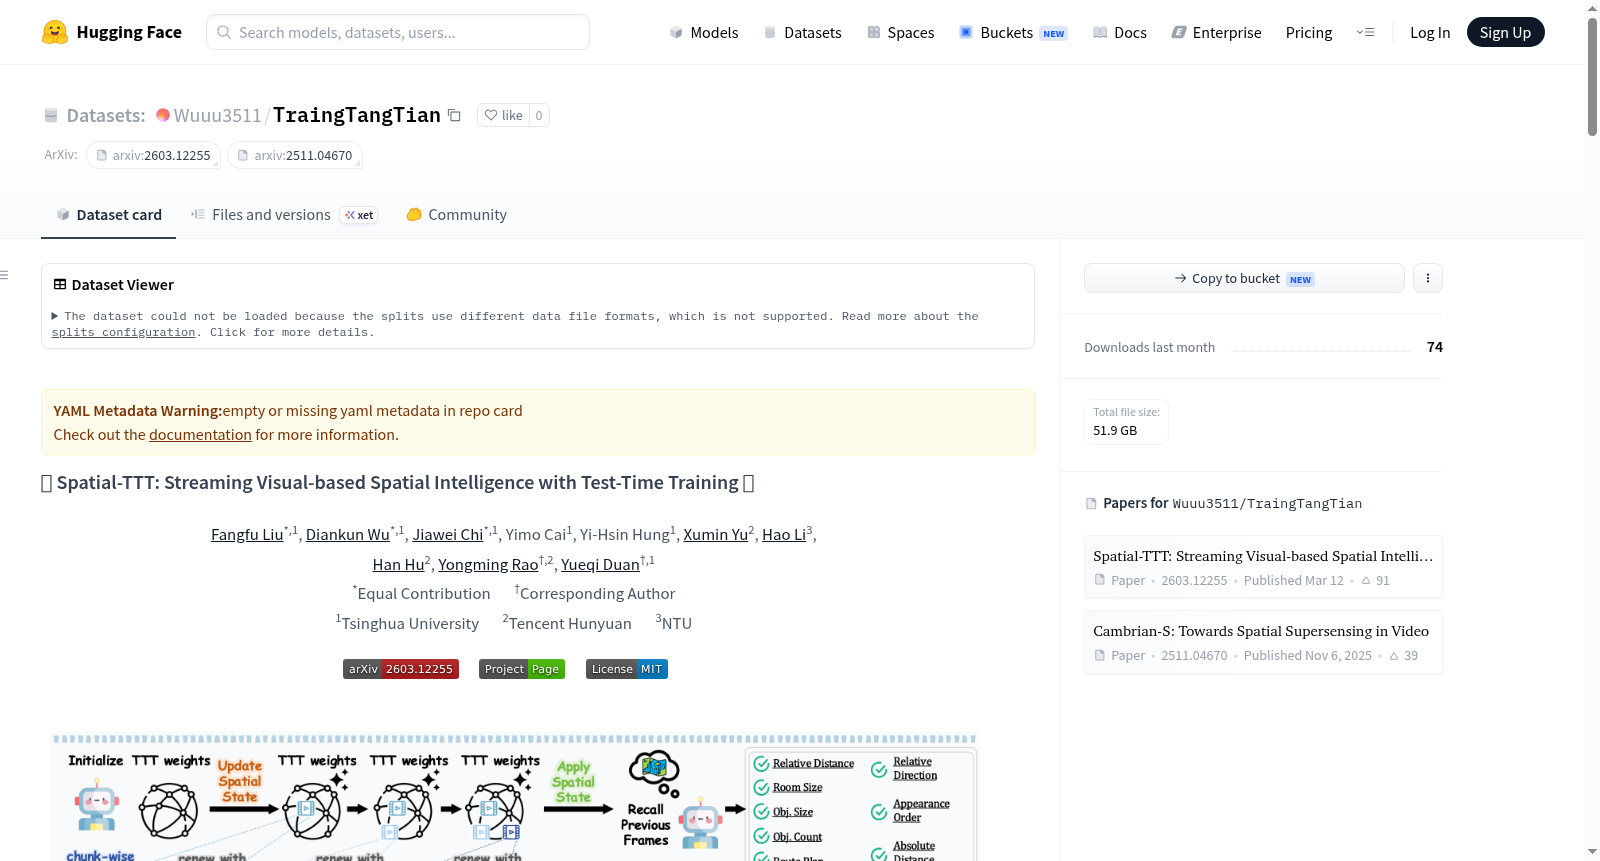
Task: Click the scrollbar down arrow
Action: point(1592,852)
